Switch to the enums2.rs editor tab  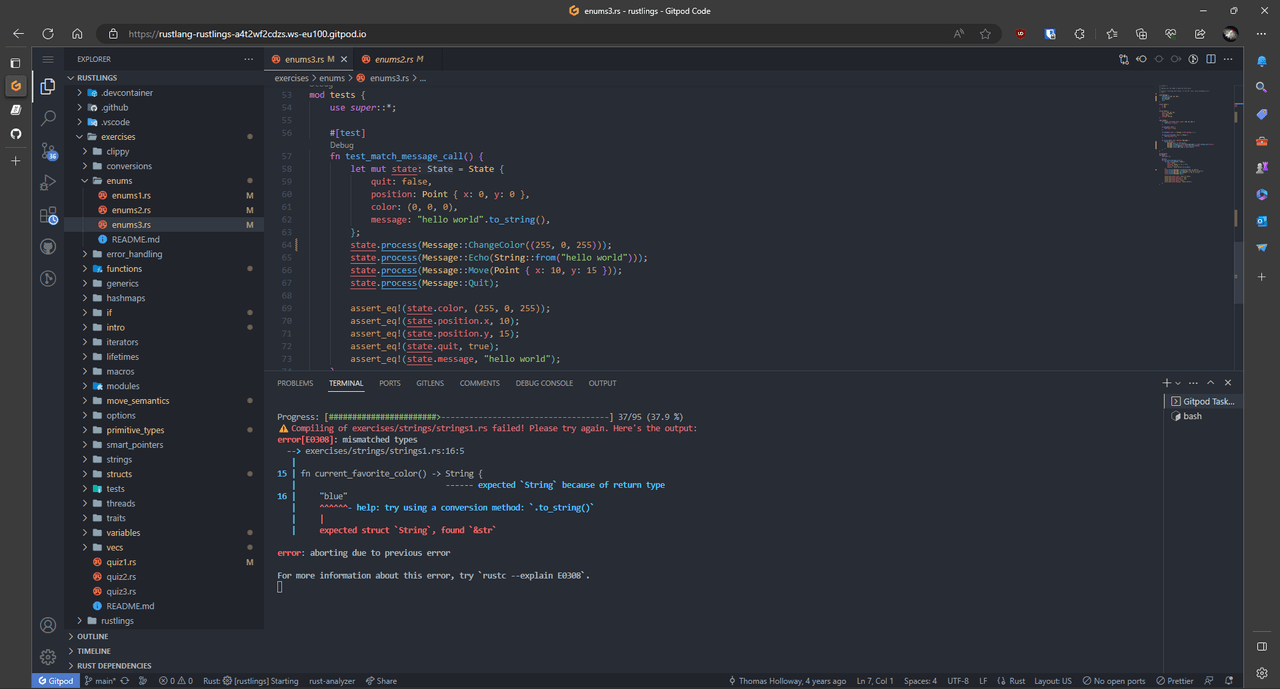(393, 60)
